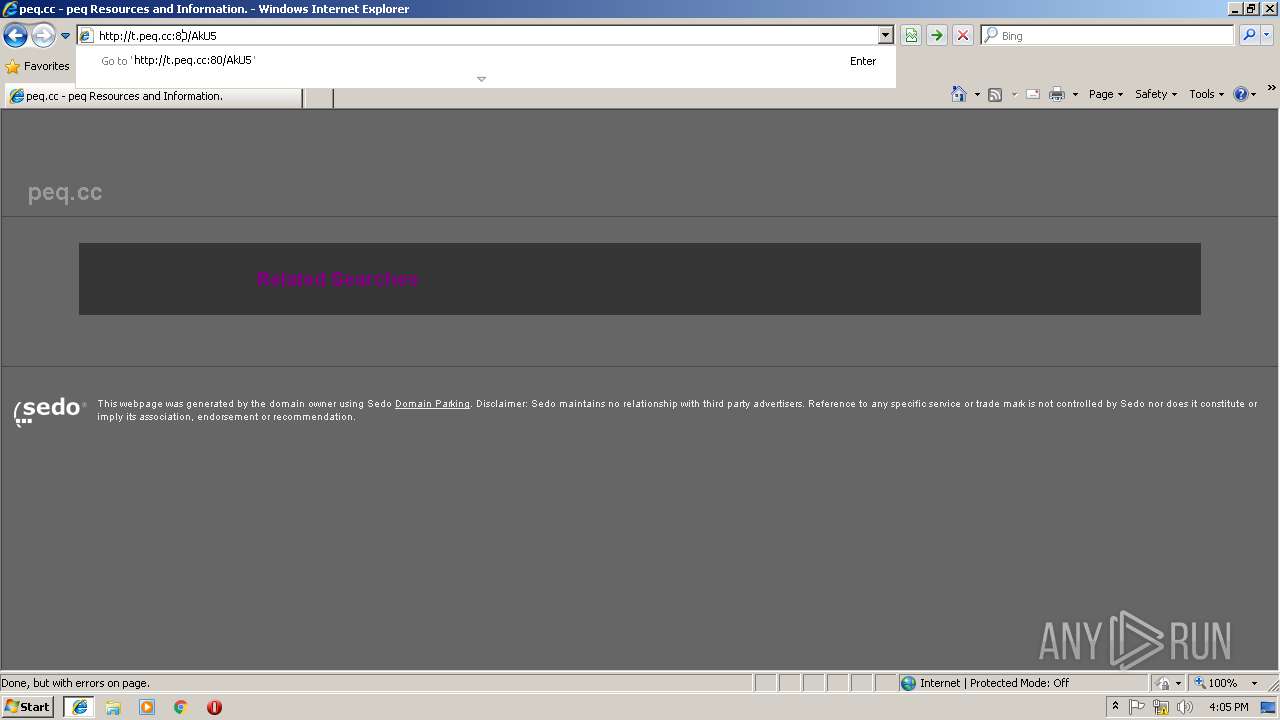
Task: Open Windows Explorer from taskbar
Action: pos(113,707)
